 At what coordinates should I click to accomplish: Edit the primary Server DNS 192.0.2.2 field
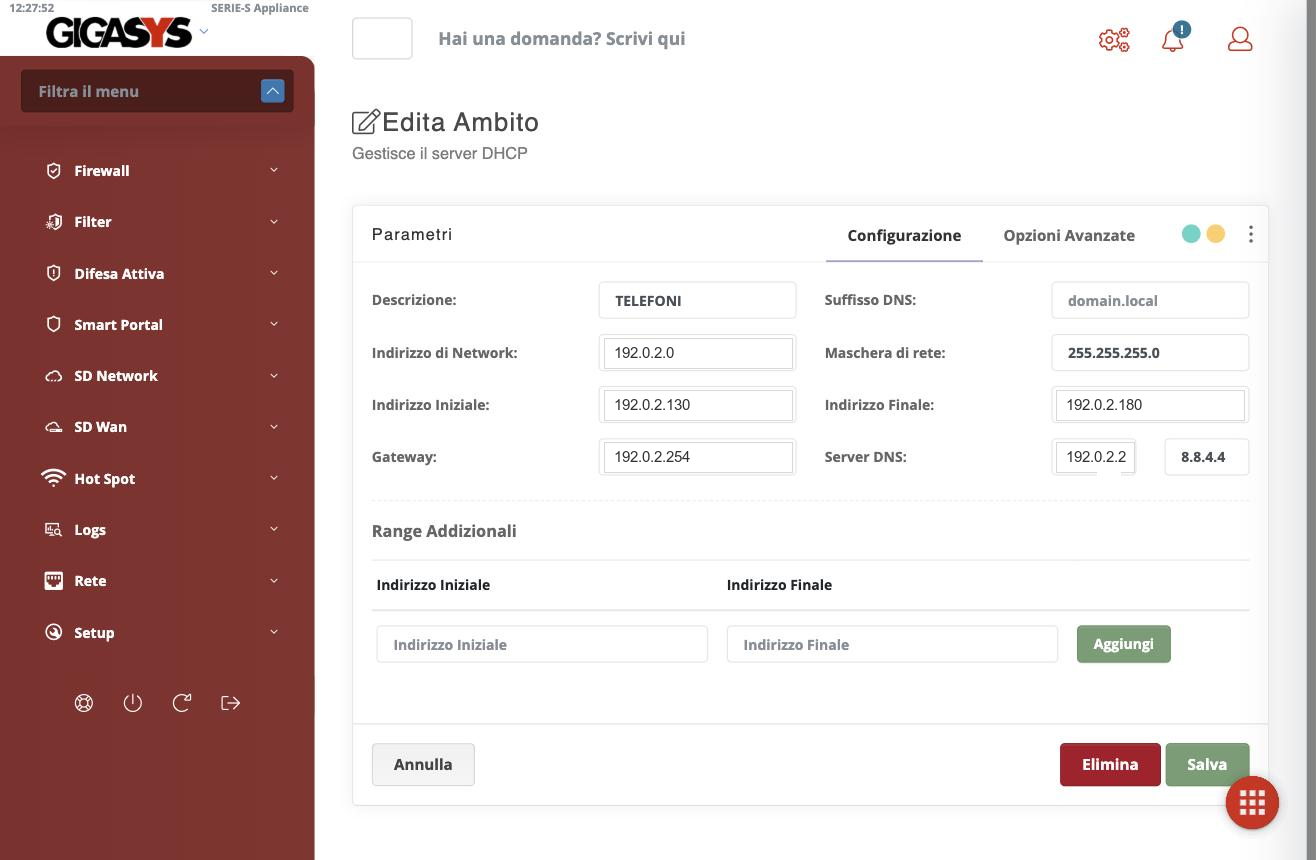coord(1095,456)
